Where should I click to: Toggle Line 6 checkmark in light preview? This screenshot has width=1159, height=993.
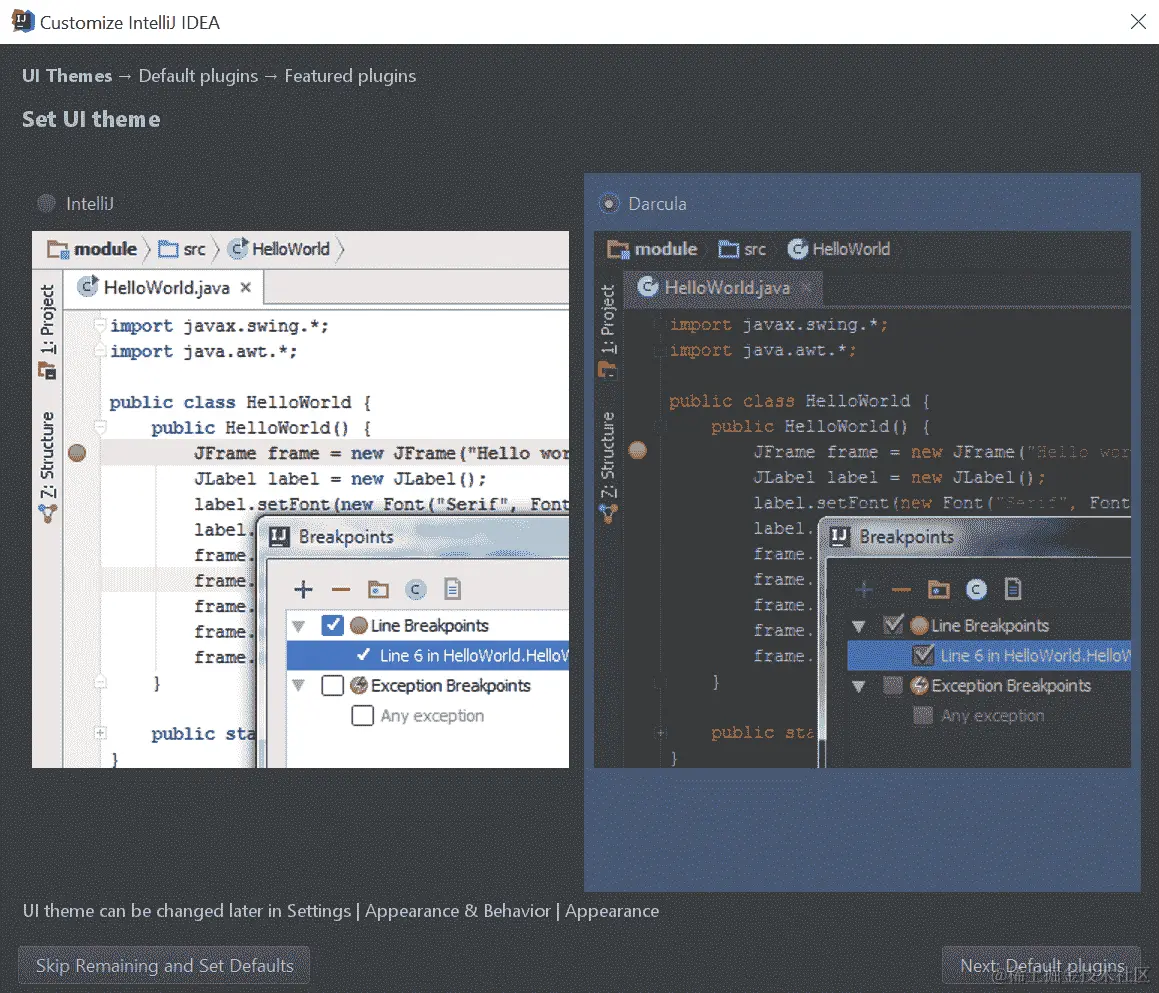[363, 655]
